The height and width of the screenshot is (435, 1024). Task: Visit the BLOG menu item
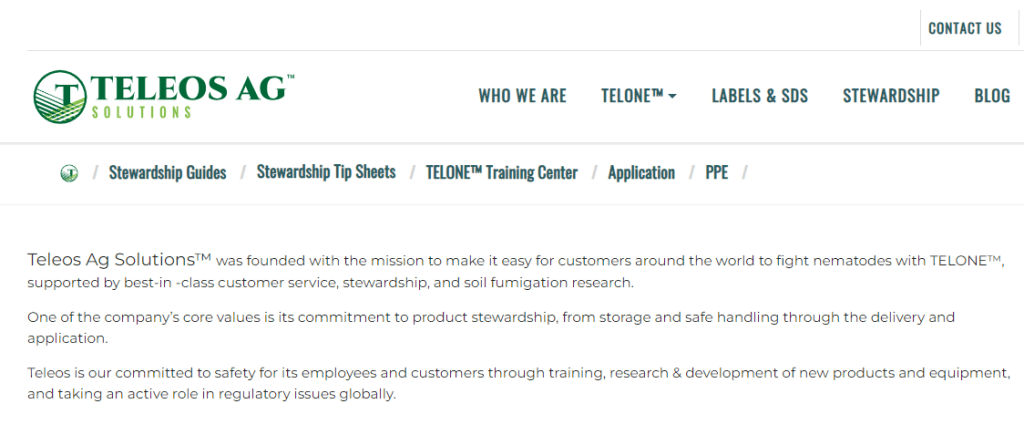tap(992, 96)
